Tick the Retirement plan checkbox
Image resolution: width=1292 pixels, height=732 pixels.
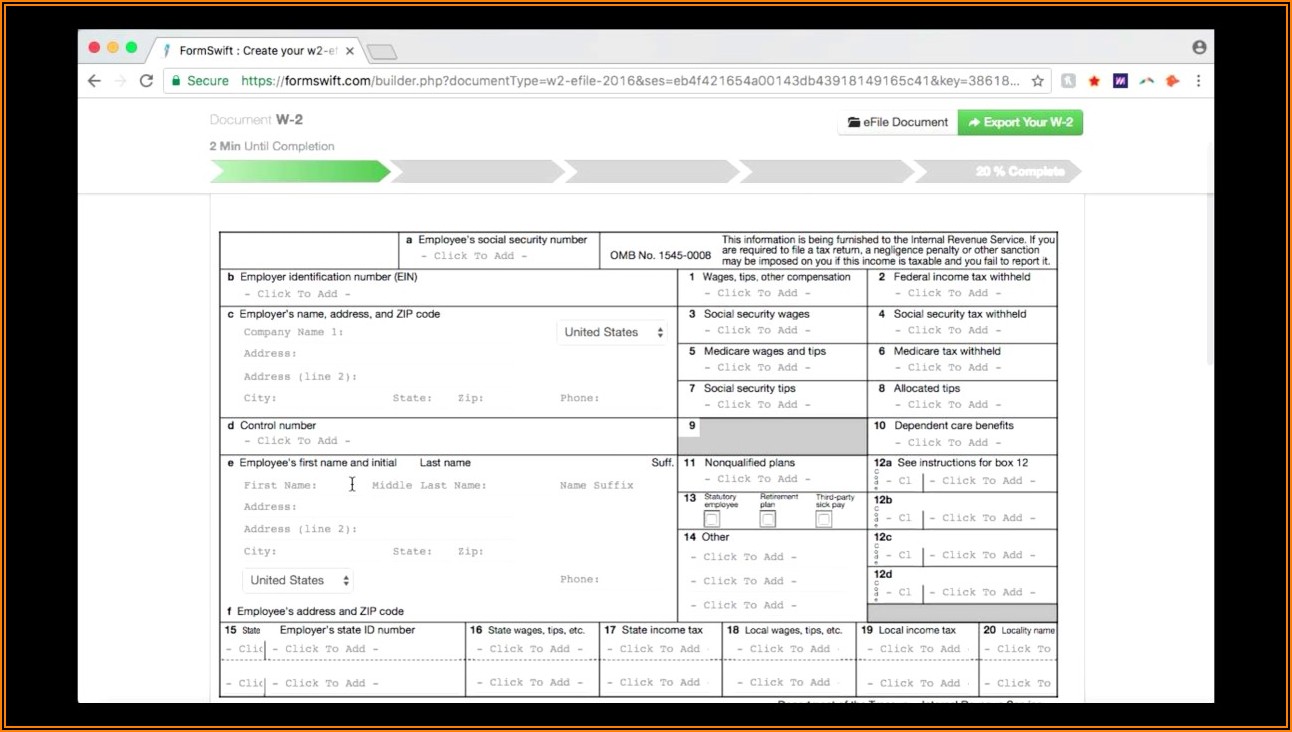tap(767, 519)
